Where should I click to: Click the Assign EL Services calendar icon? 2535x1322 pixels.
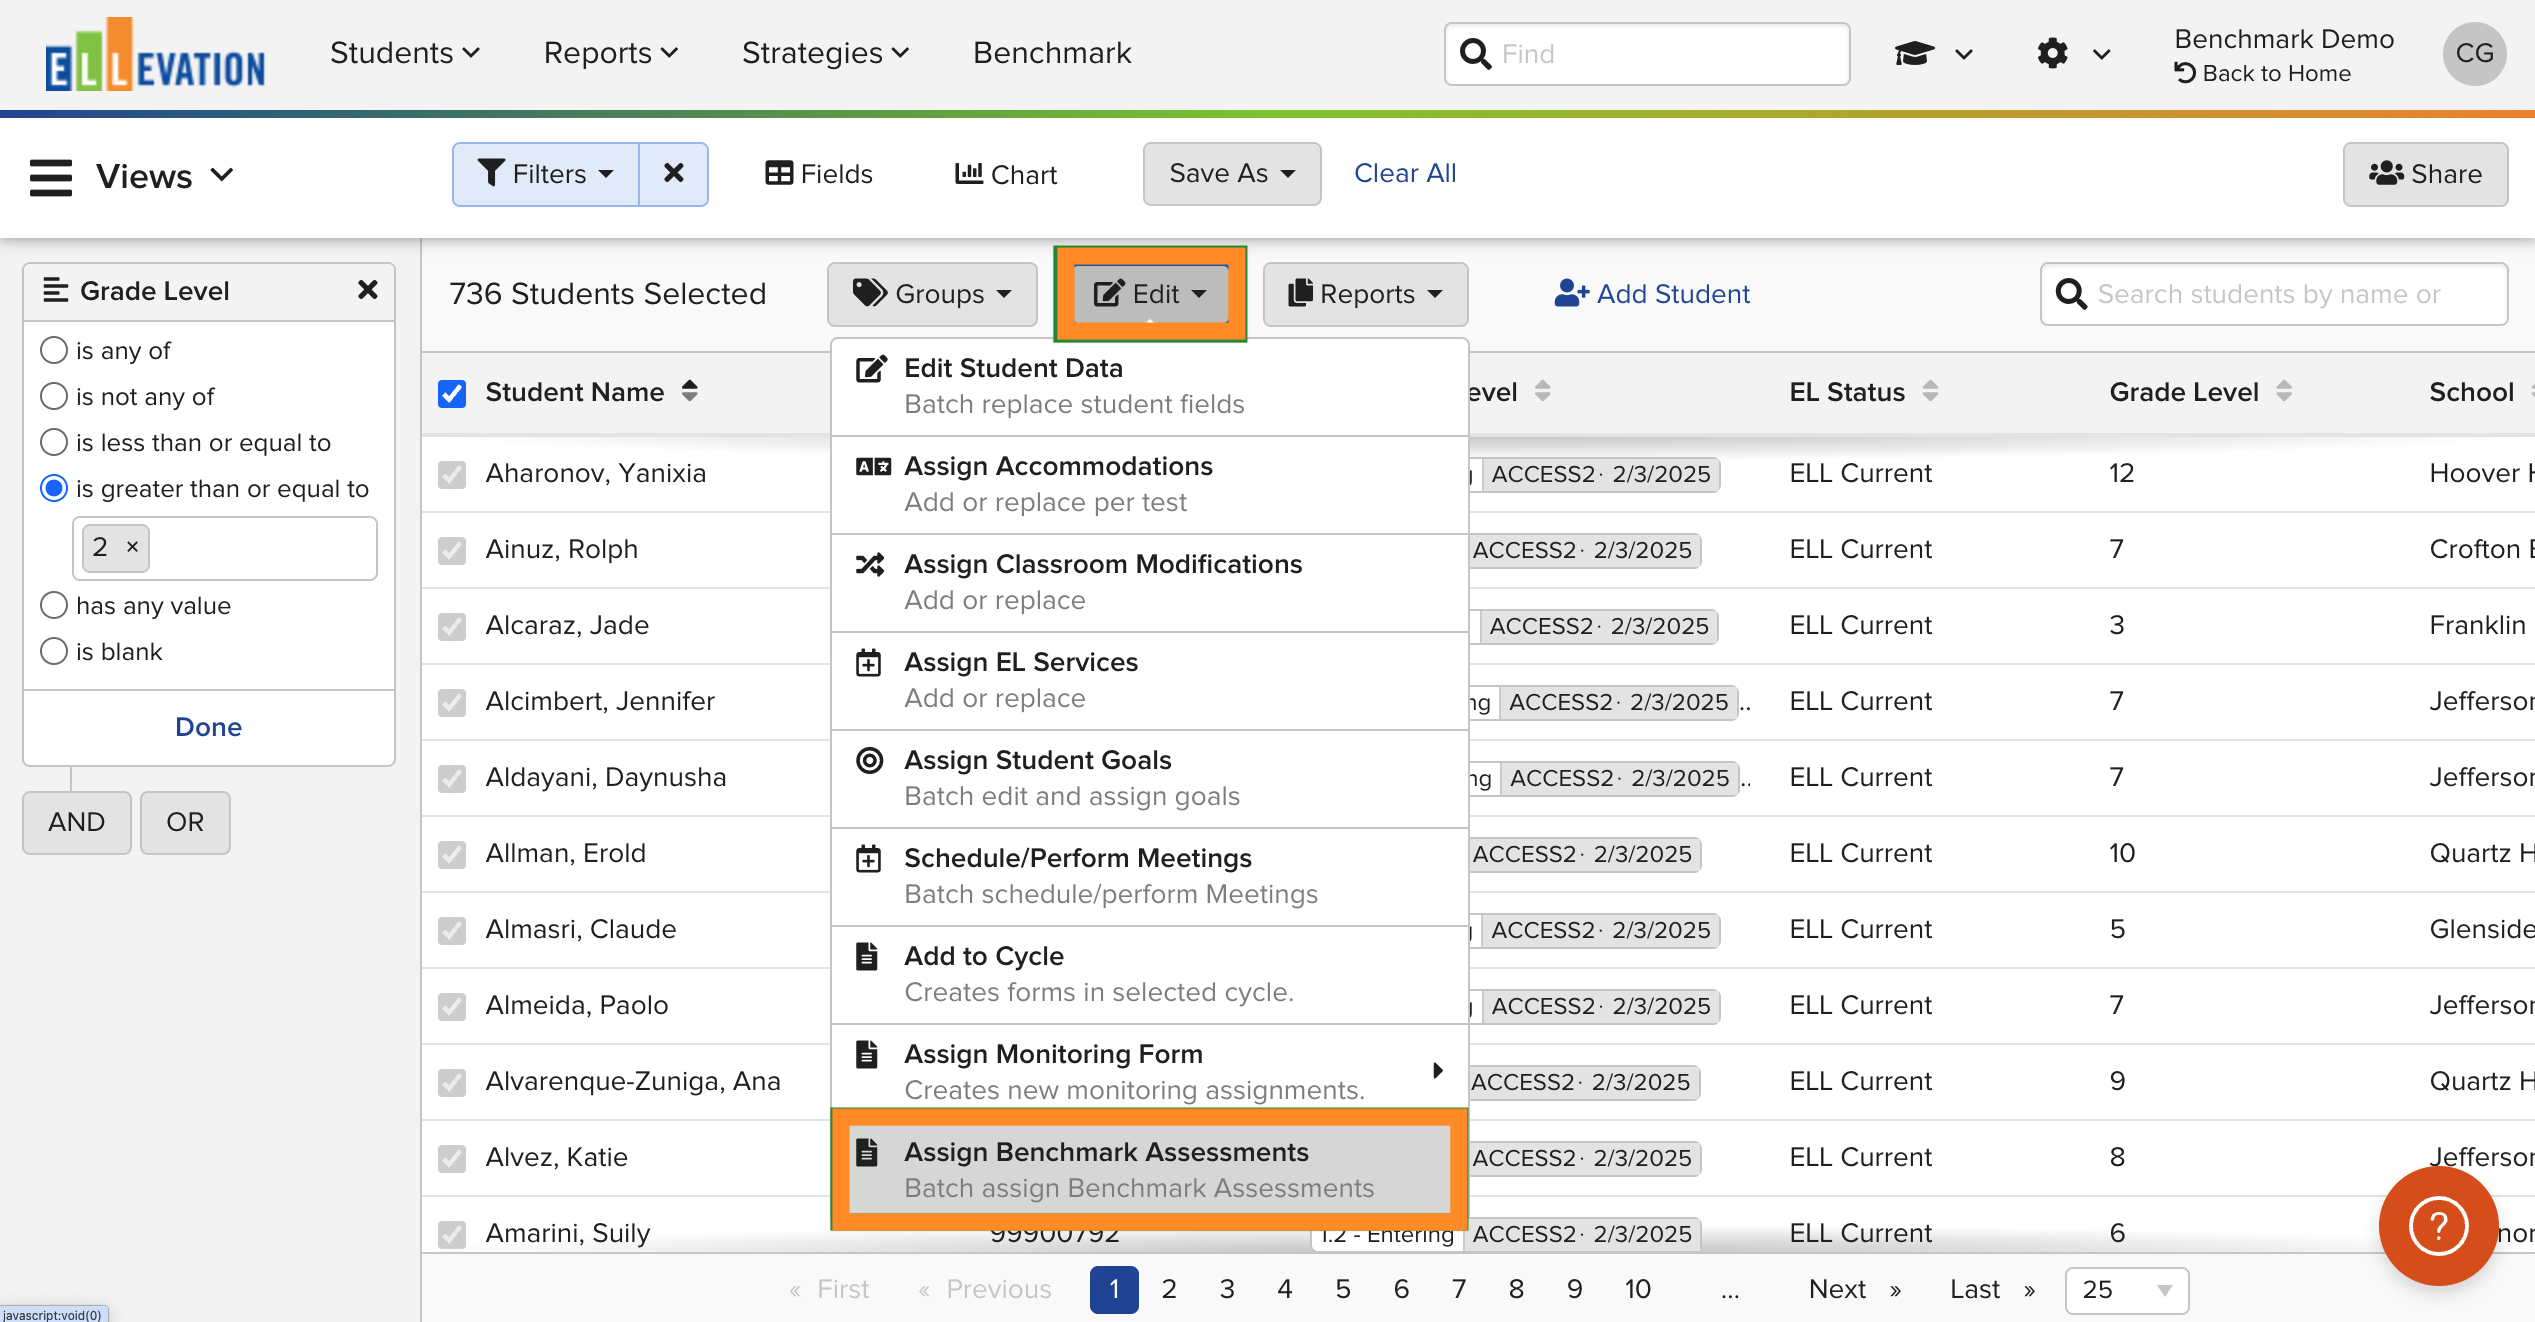click(x=869, y=663)
